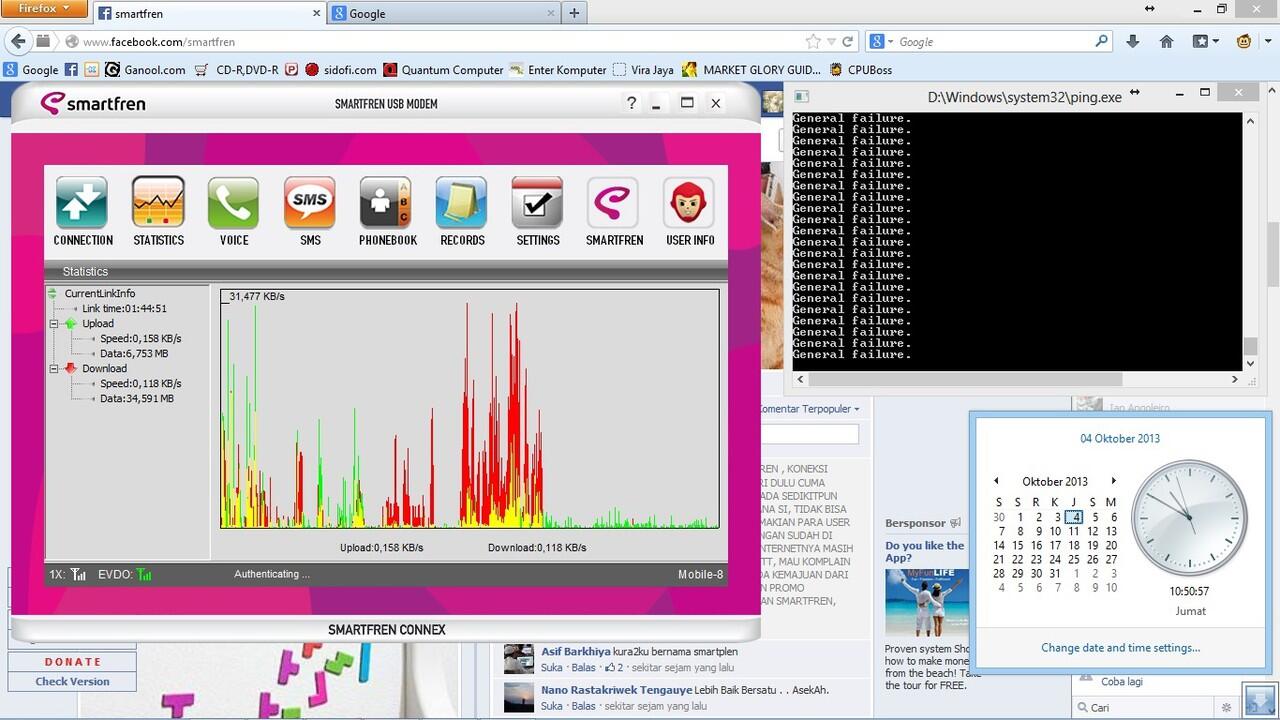The width and height of the screenshot is (1280, 720).
Task: Open the Vira Jaya bookmark
Action: pos(643,70)
